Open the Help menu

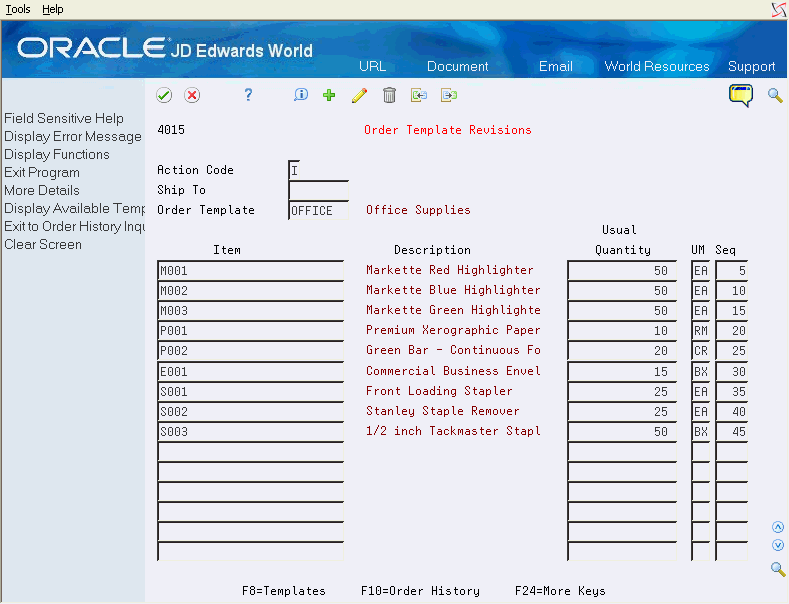point(53,9)
